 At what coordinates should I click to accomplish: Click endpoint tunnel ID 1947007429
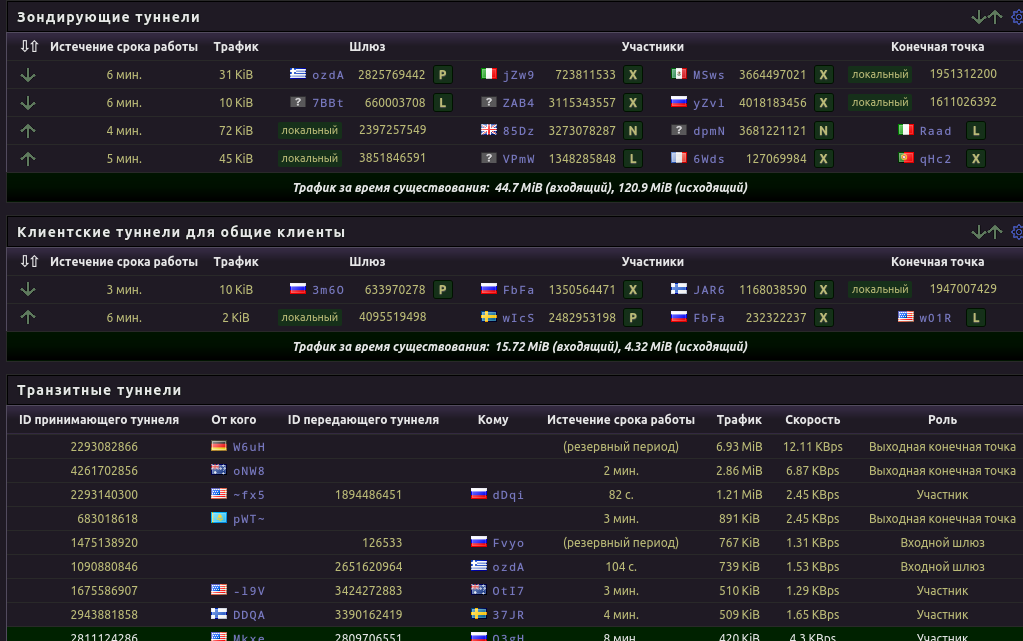(x=963, y=289)
